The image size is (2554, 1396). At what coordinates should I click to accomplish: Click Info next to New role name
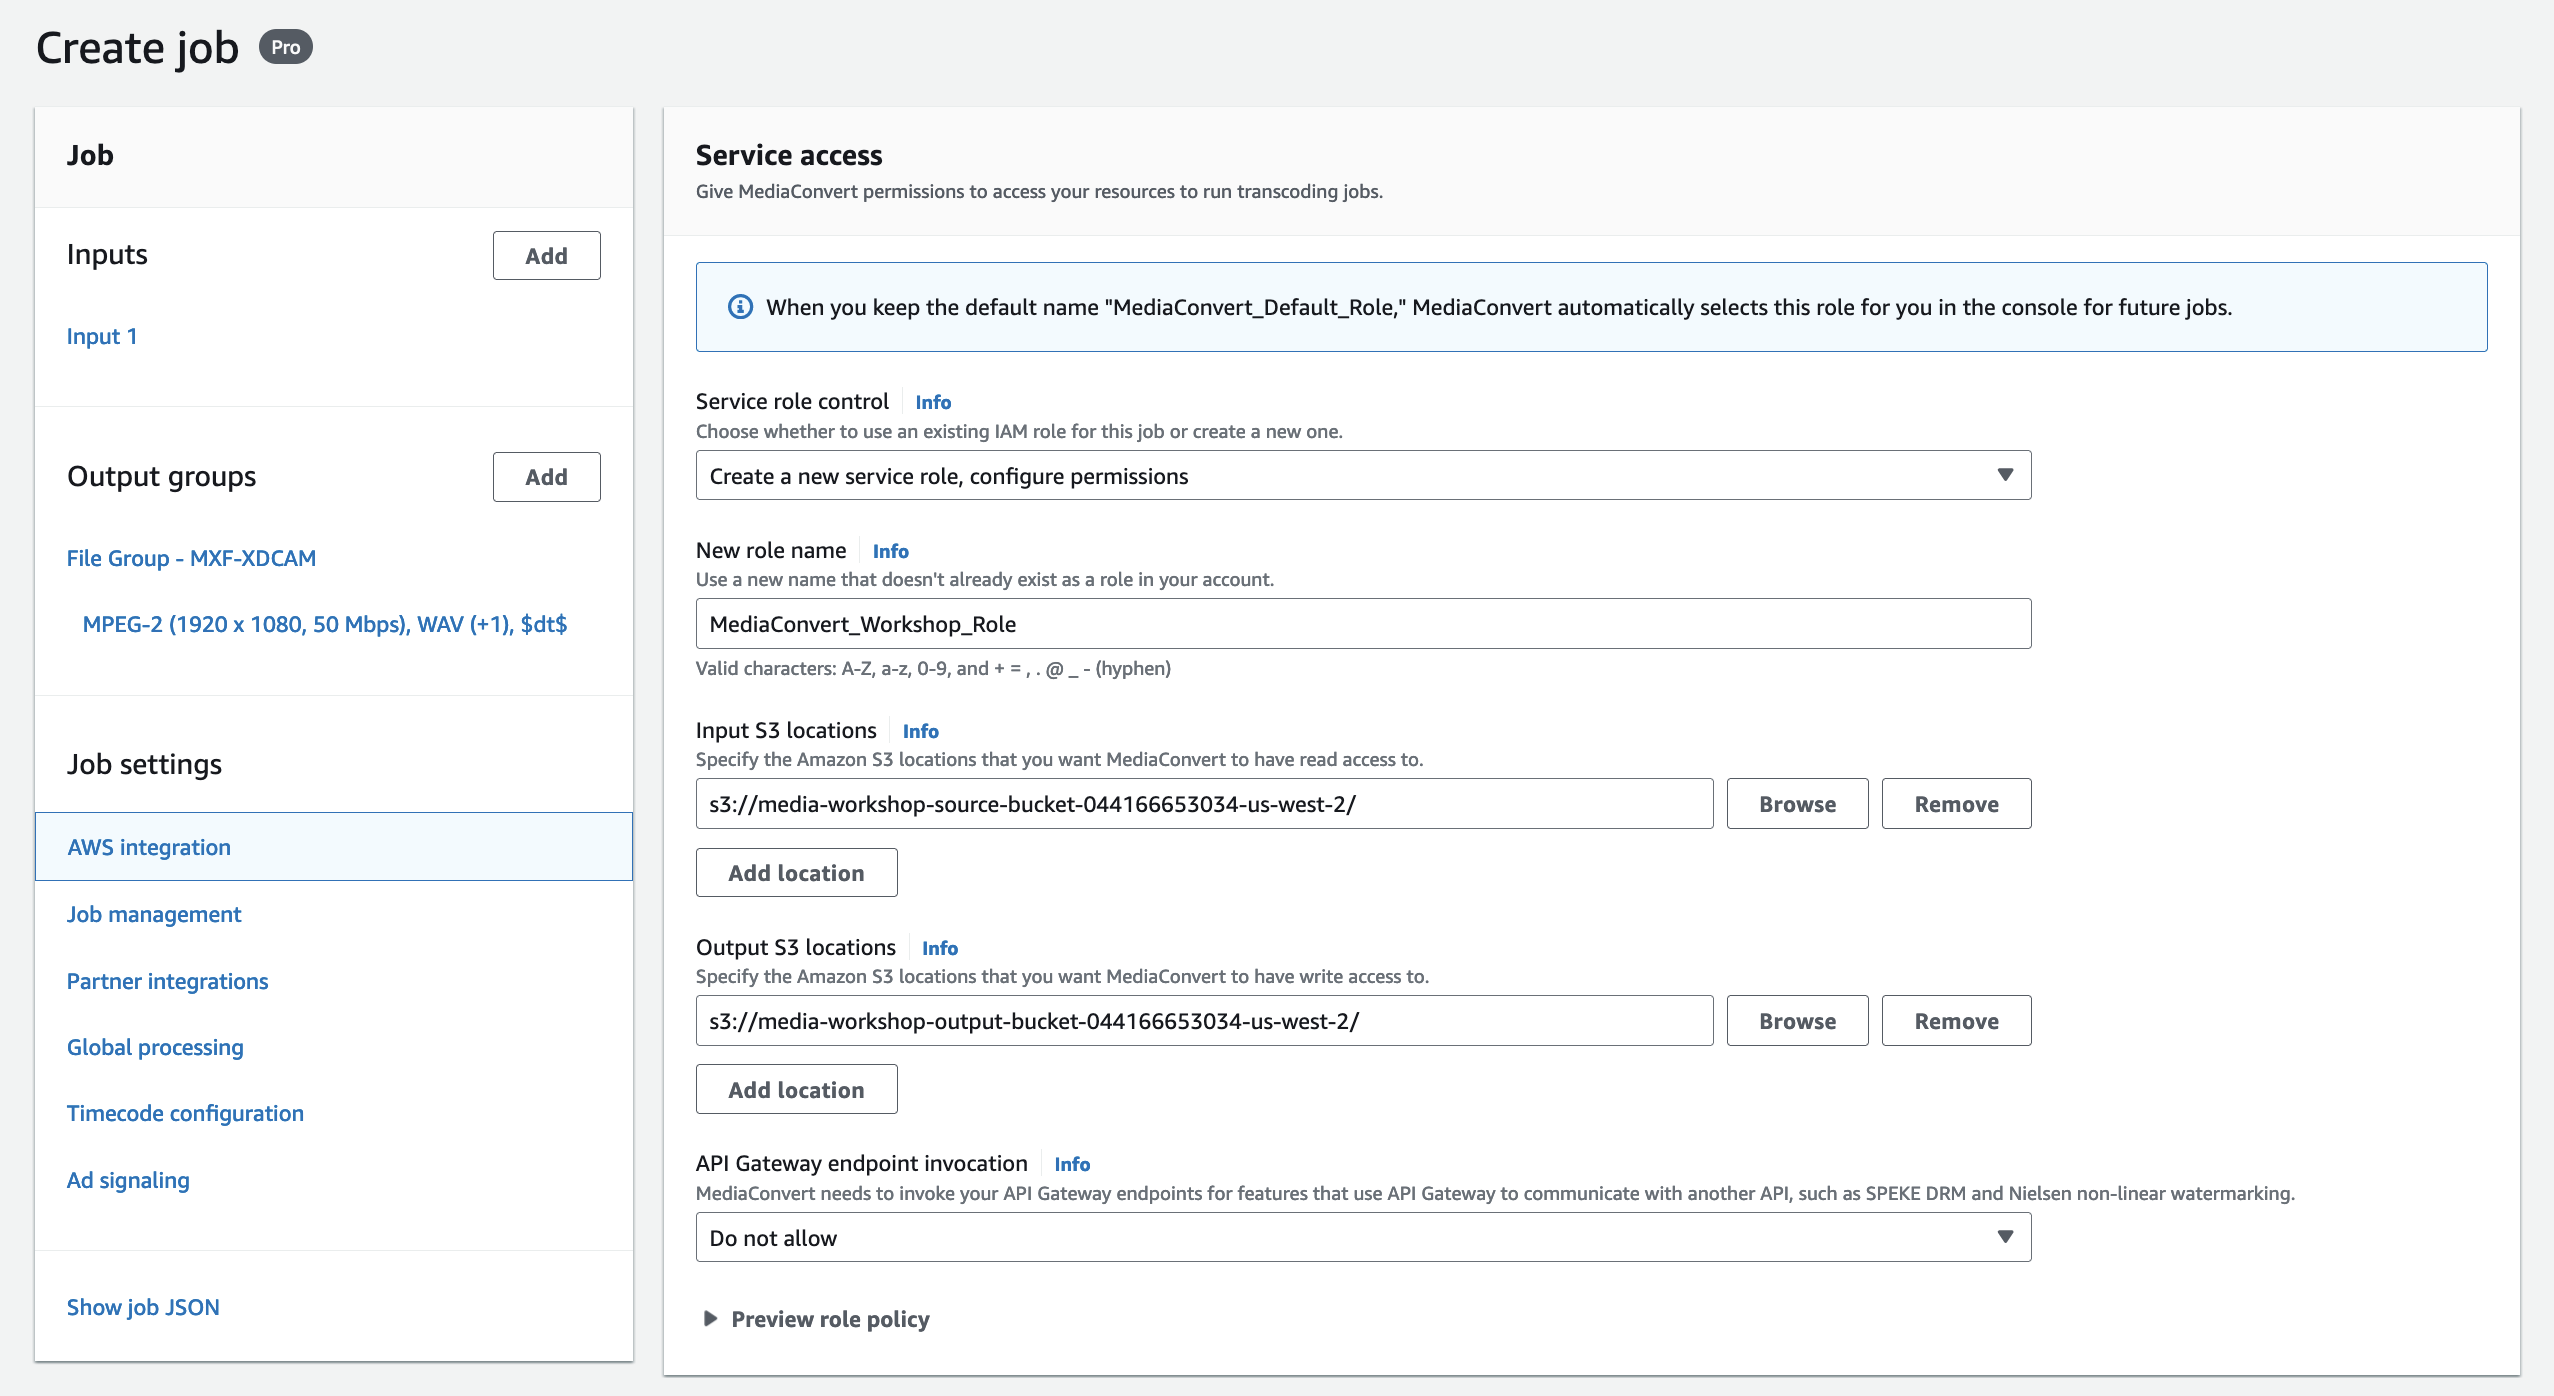coord(889,551)
